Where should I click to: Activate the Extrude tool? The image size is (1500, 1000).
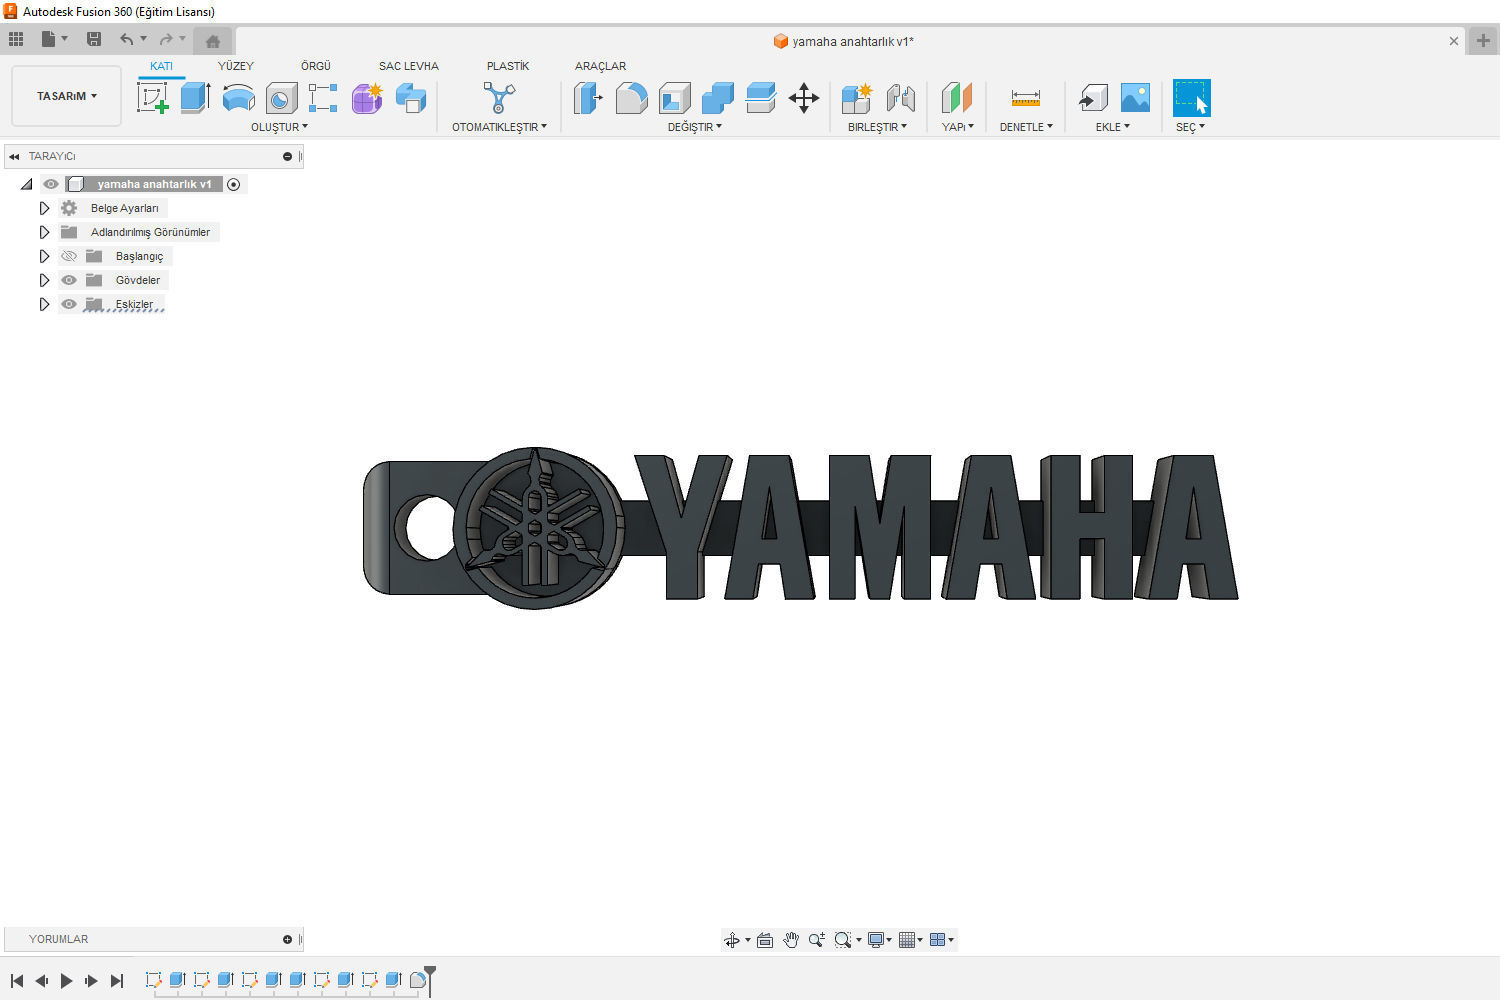click(x=195, y=98)
